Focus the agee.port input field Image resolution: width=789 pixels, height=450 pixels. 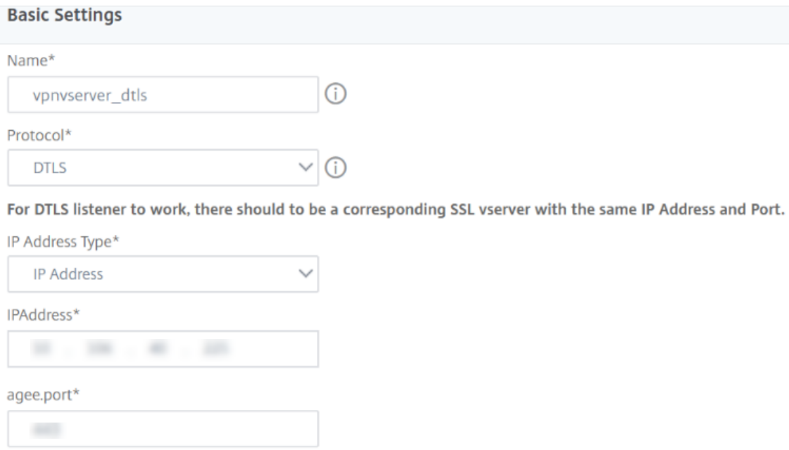coord(162,429)
